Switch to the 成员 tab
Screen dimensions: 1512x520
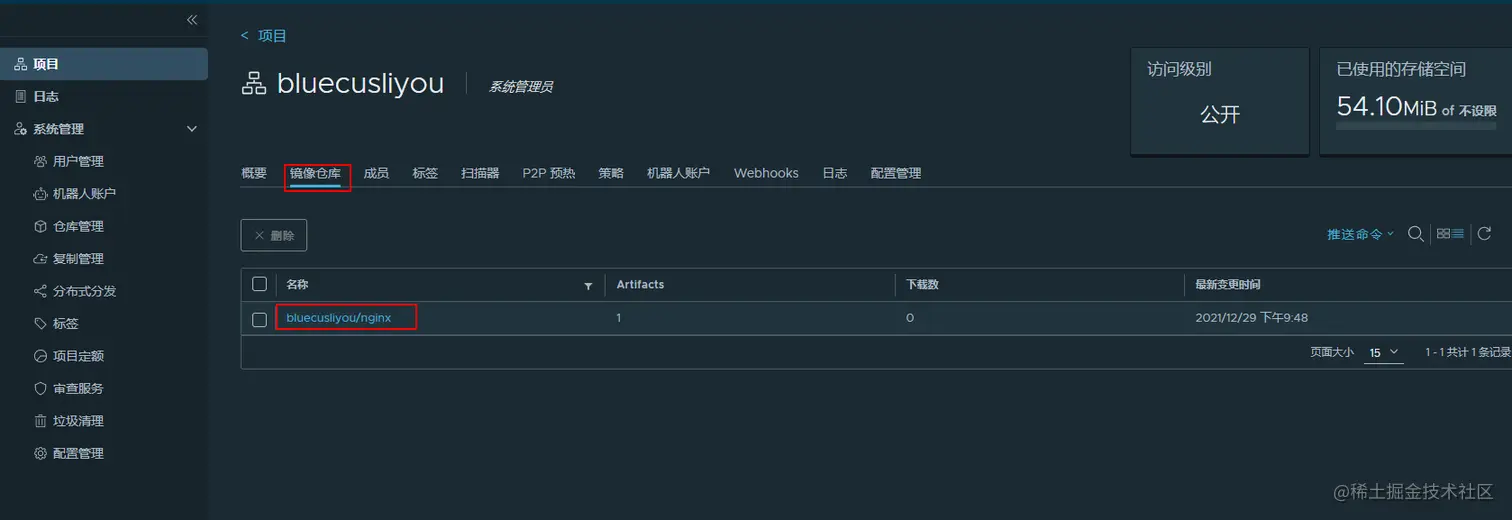[x=376, y=173]
